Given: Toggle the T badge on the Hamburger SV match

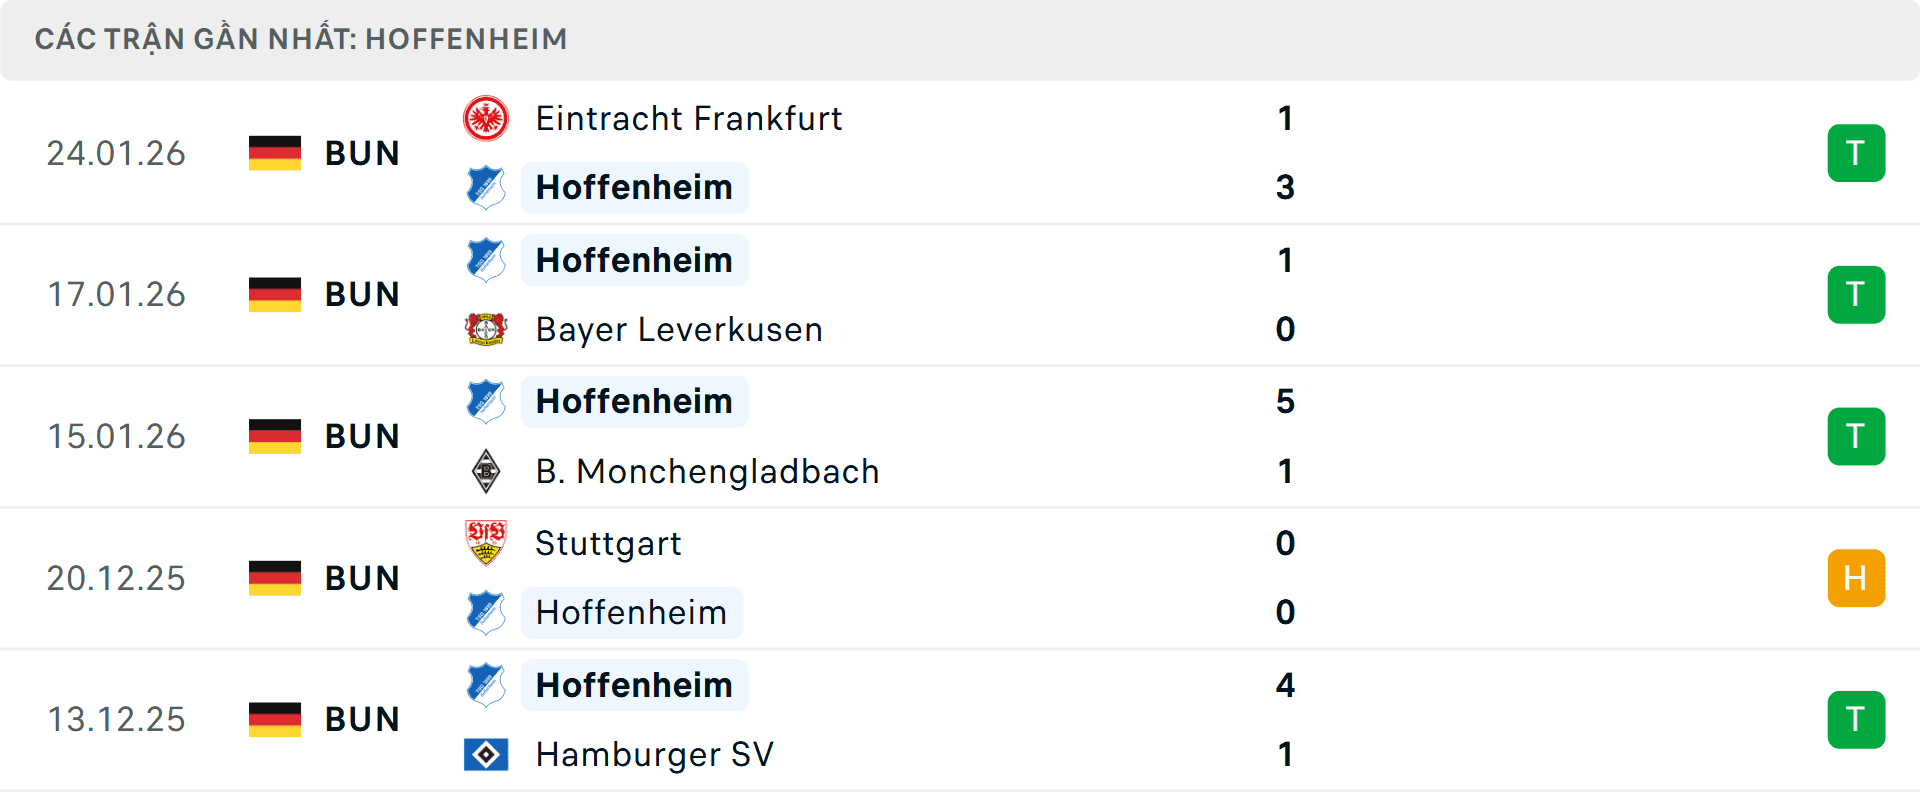Looking at the screenshot, I should (1857, 719).
